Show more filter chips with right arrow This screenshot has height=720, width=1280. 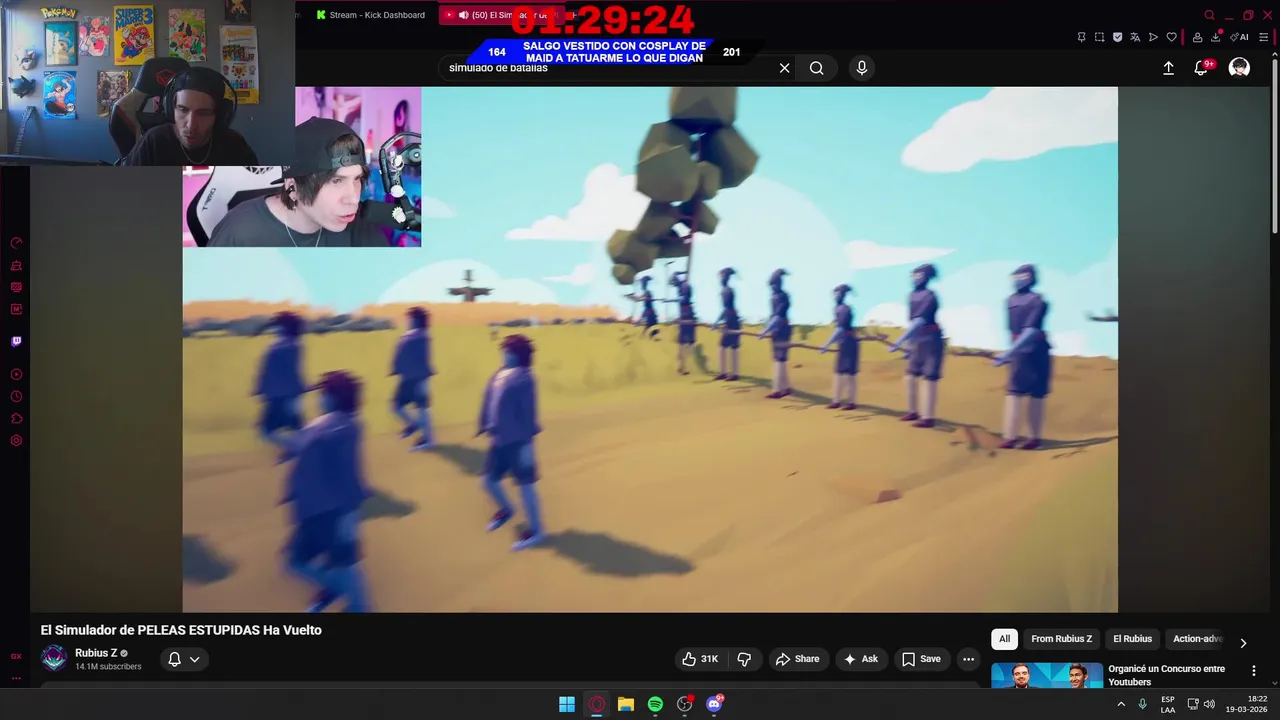click(x=1243, y=643)
